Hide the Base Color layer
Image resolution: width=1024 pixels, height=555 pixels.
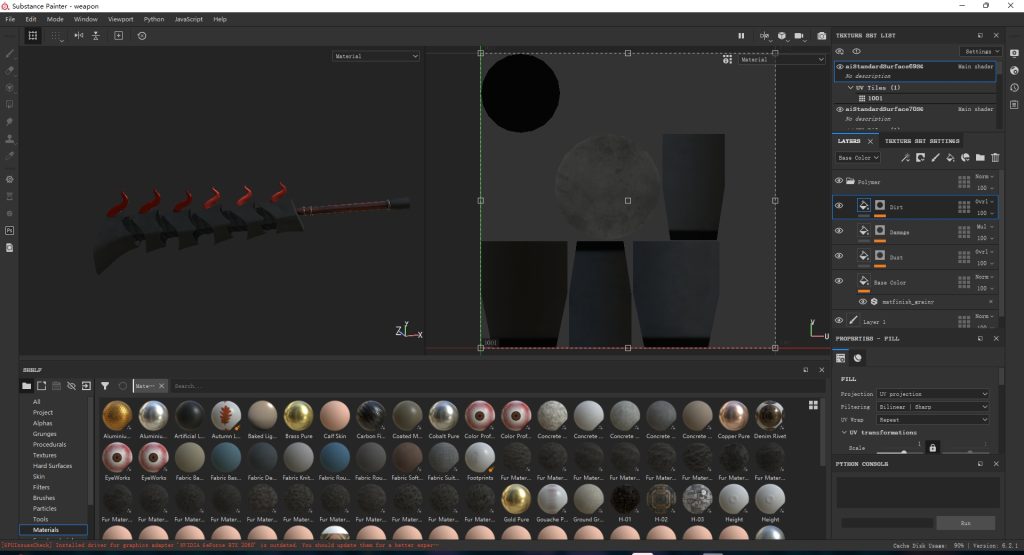coord(839,281)
